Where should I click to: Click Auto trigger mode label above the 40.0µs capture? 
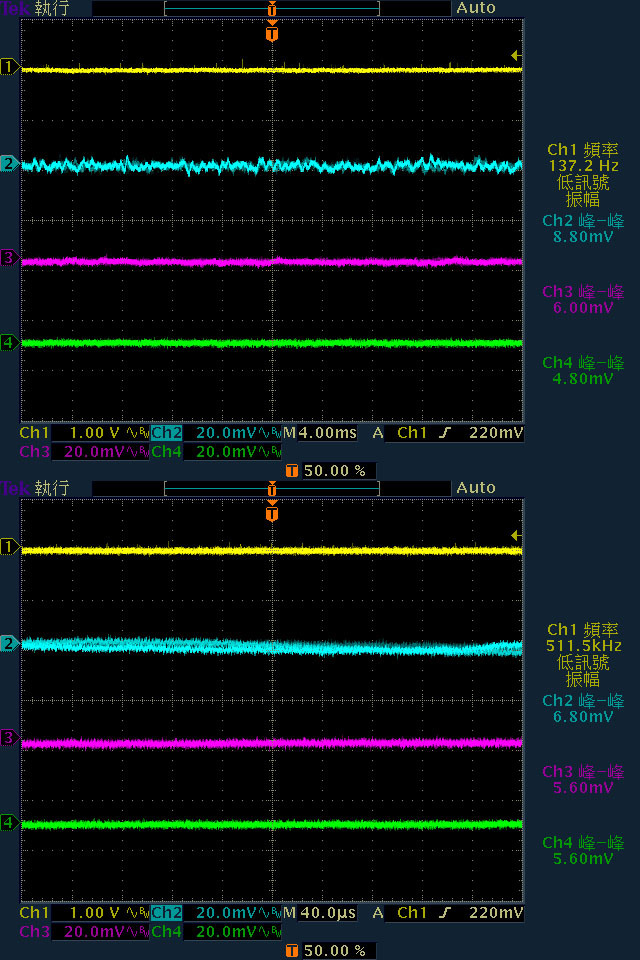click(x=476, y=488)
